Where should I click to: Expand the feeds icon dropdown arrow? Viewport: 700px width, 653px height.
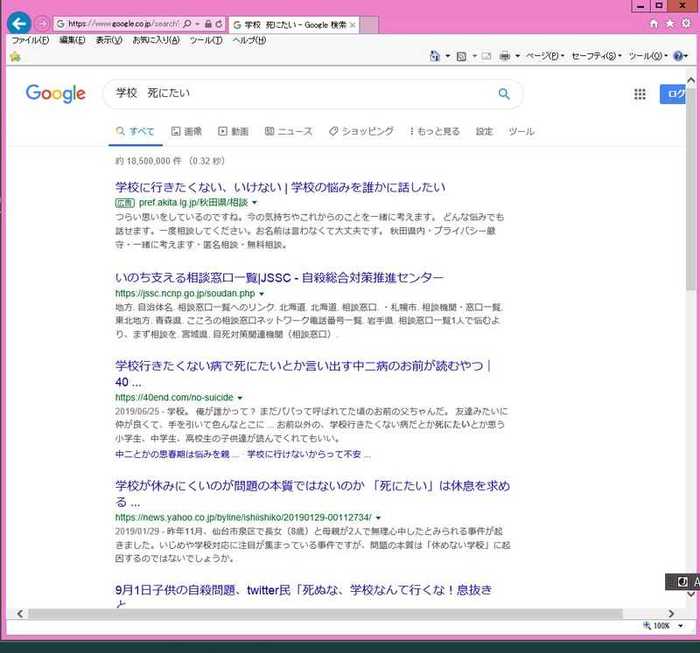[475, 56]
